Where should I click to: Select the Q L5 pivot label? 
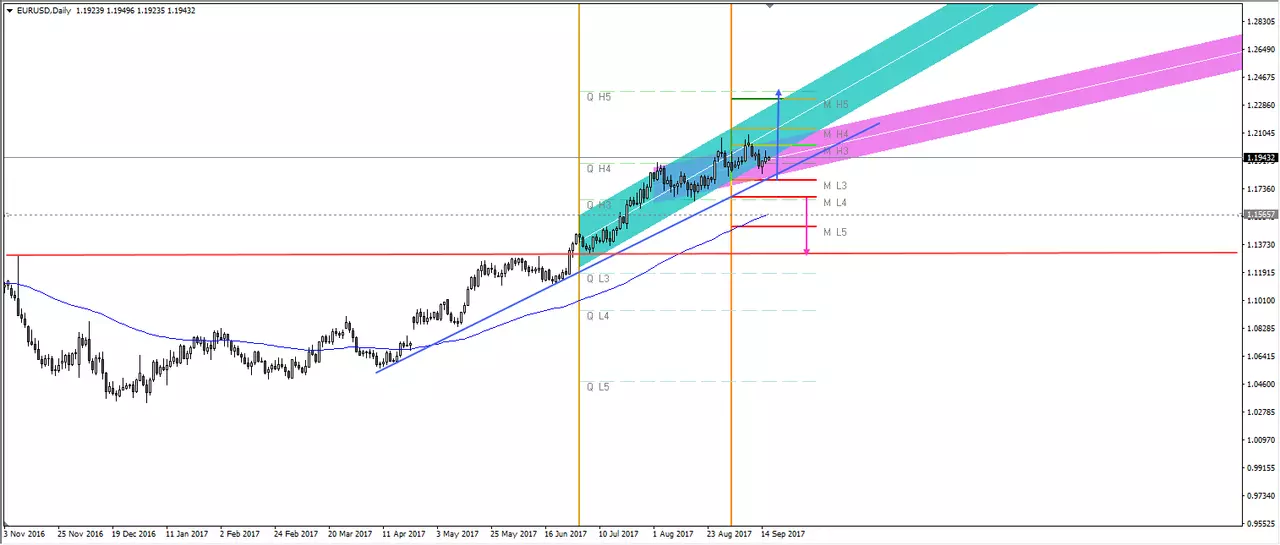598,386
